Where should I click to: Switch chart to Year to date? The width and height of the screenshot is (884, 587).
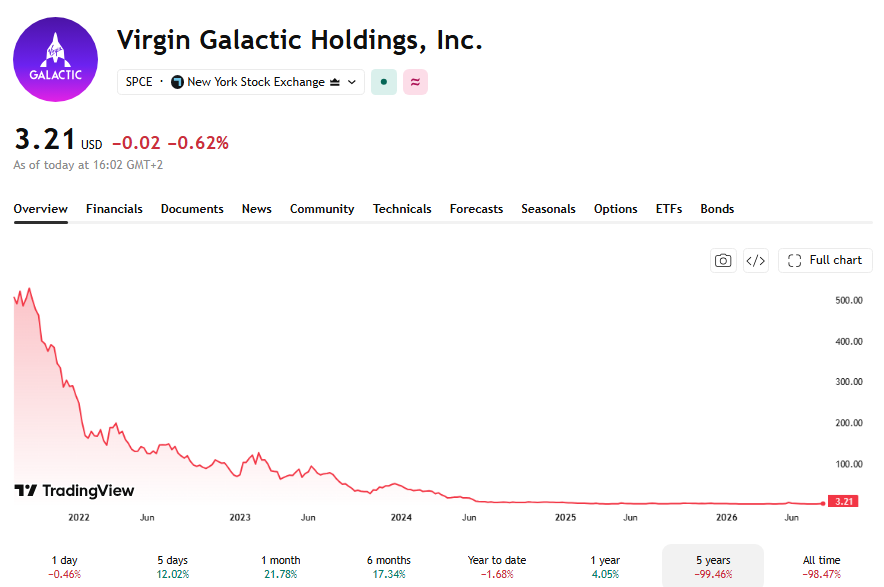coord(497,567)
